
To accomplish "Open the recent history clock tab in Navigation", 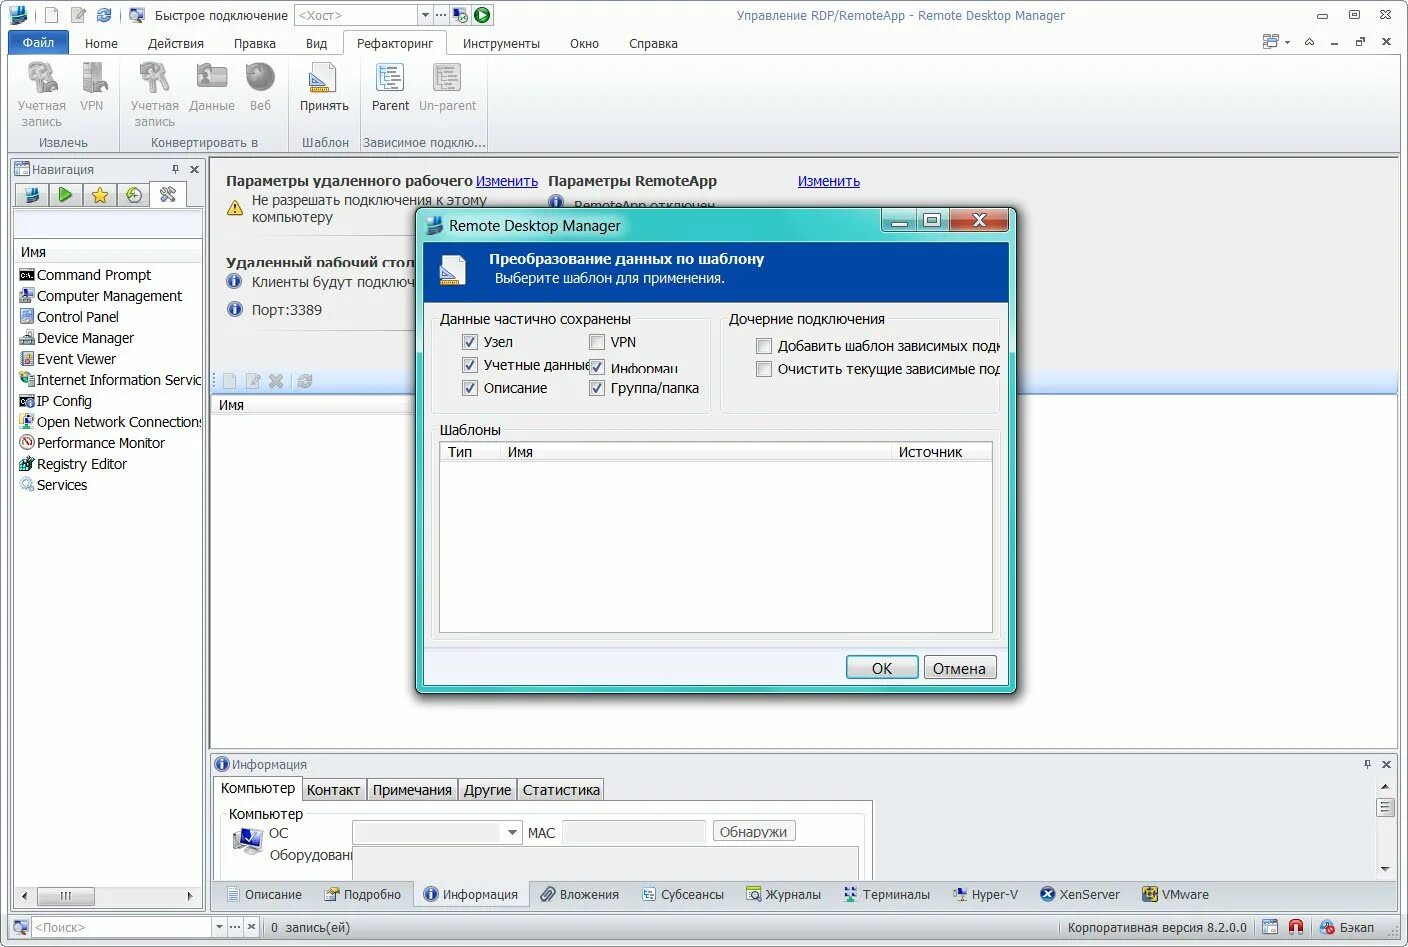I will [134, 195].
